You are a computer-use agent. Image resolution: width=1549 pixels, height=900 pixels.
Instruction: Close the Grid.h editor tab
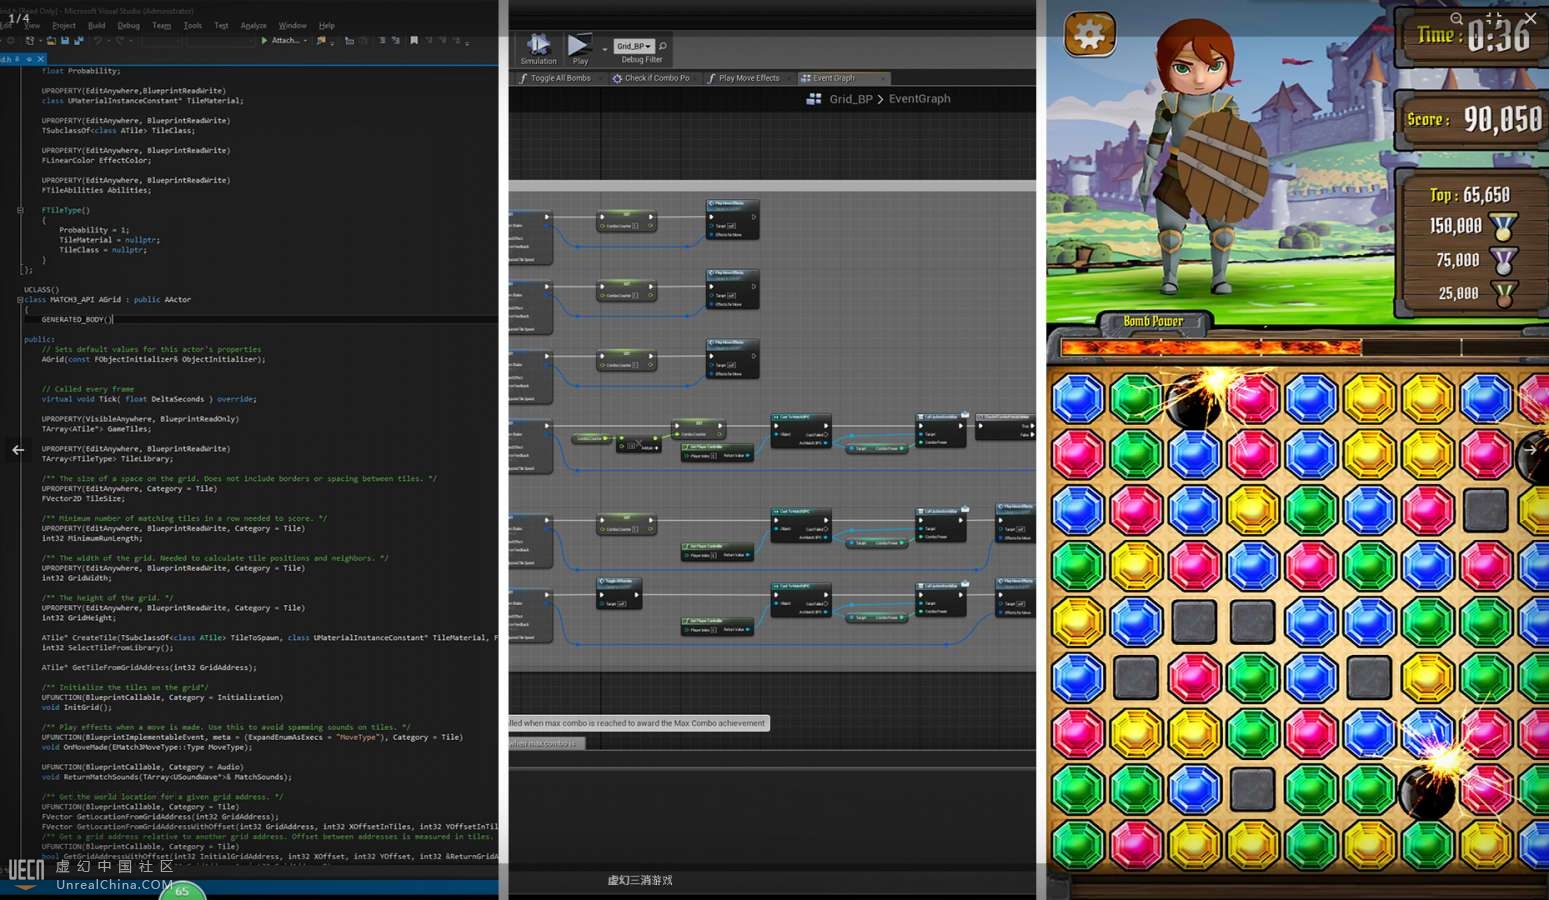pos(40,59)
